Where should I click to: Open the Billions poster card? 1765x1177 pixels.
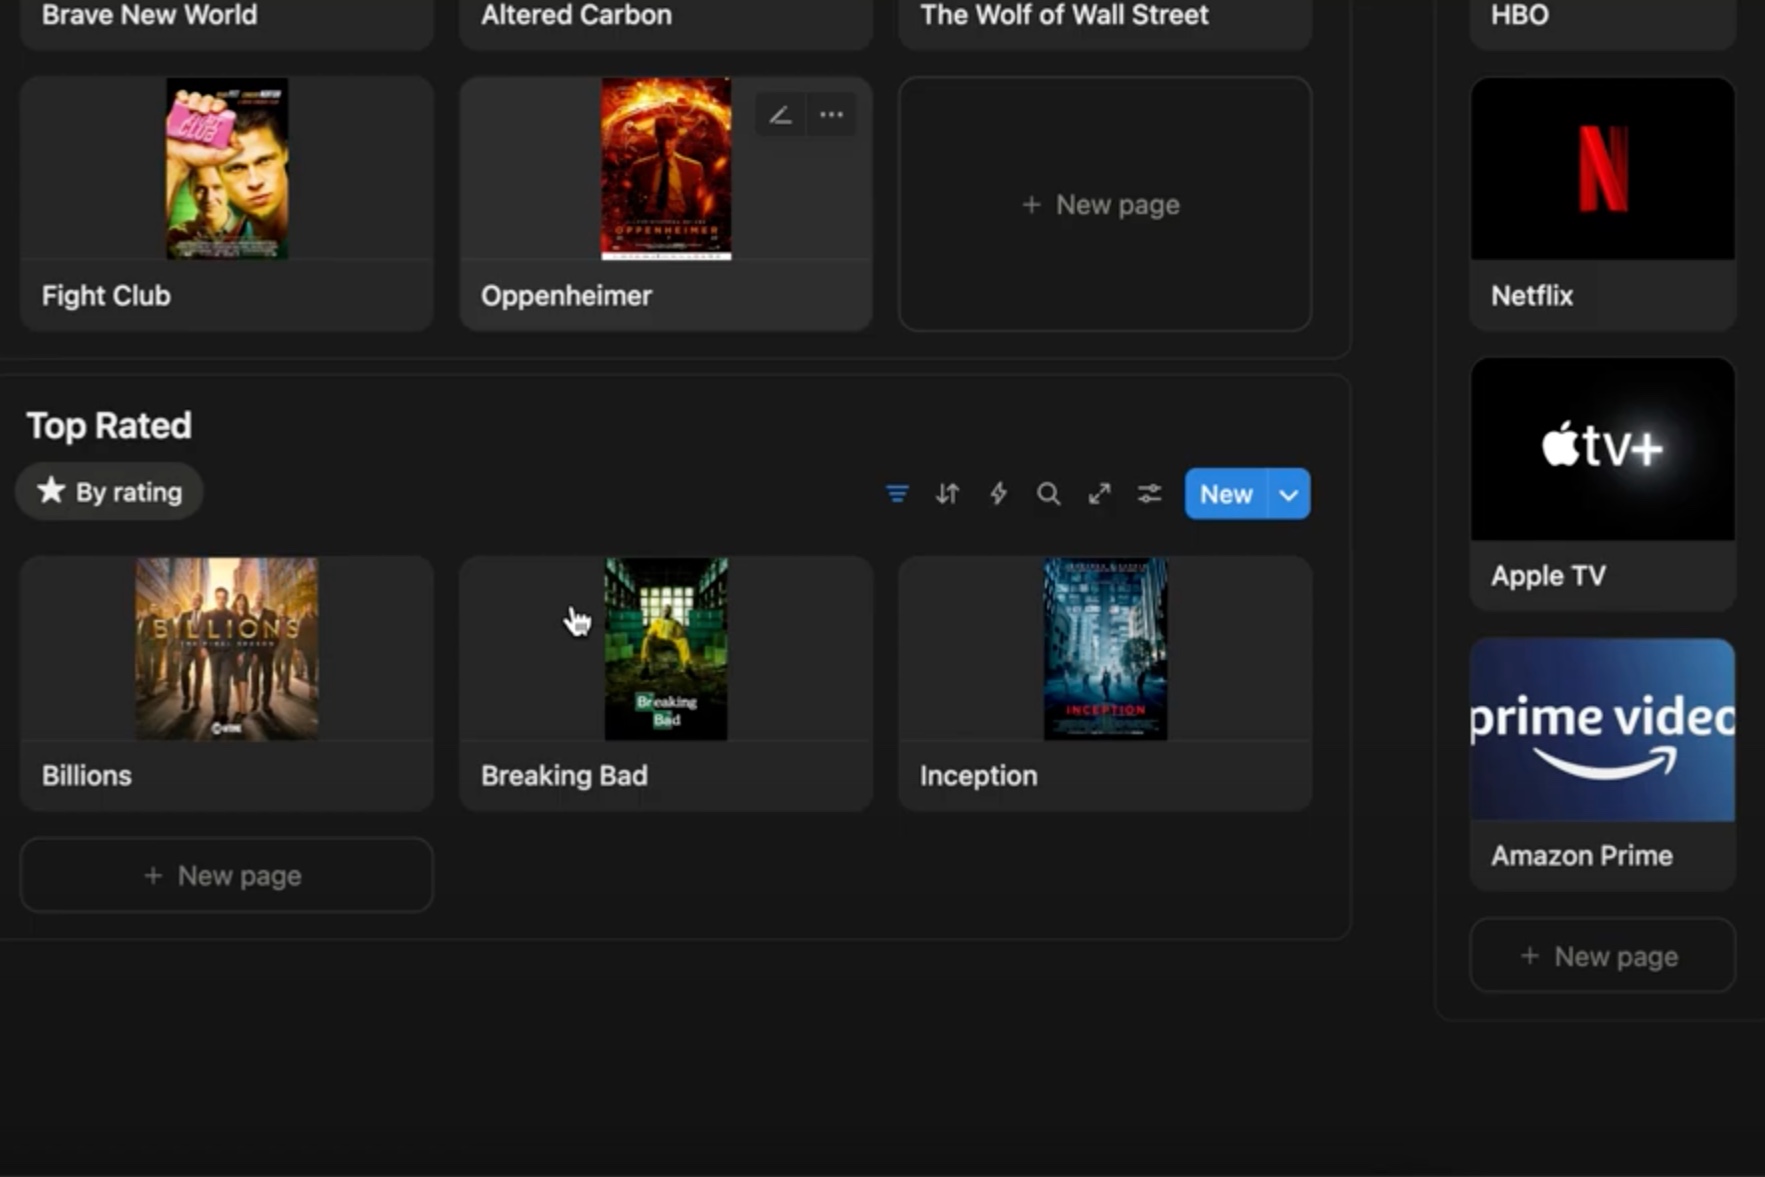(226, 685)
